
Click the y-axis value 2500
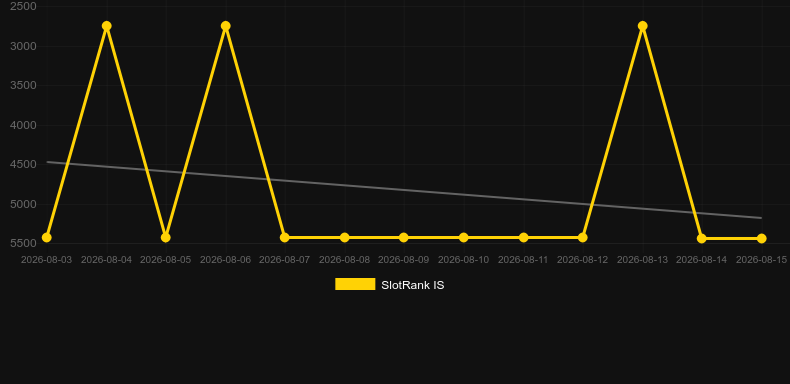24,7
